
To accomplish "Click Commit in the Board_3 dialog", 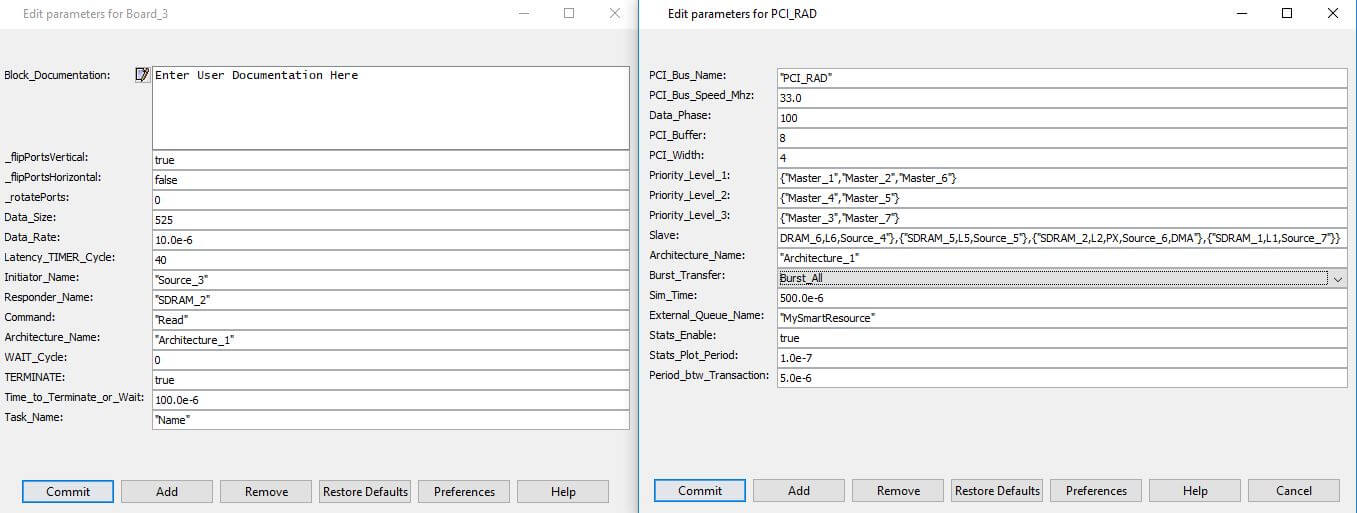I will [68, 491].
